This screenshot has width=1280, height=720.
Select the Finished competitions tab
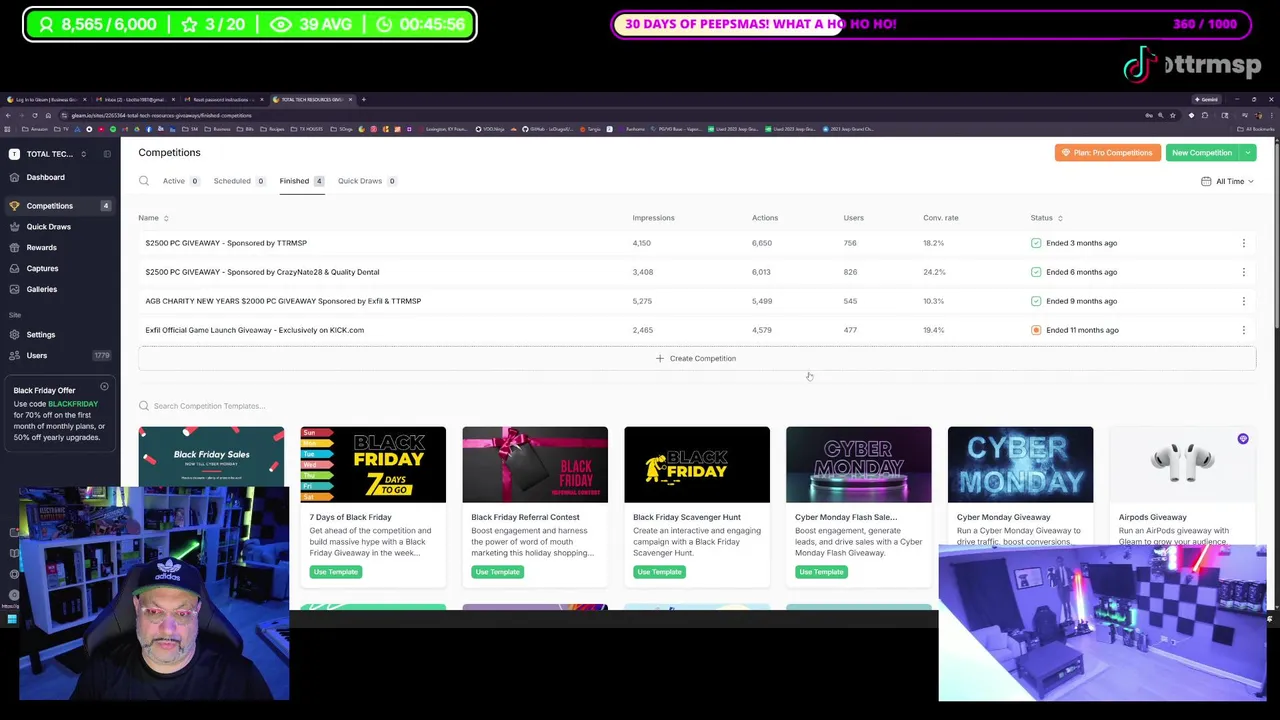301,181
